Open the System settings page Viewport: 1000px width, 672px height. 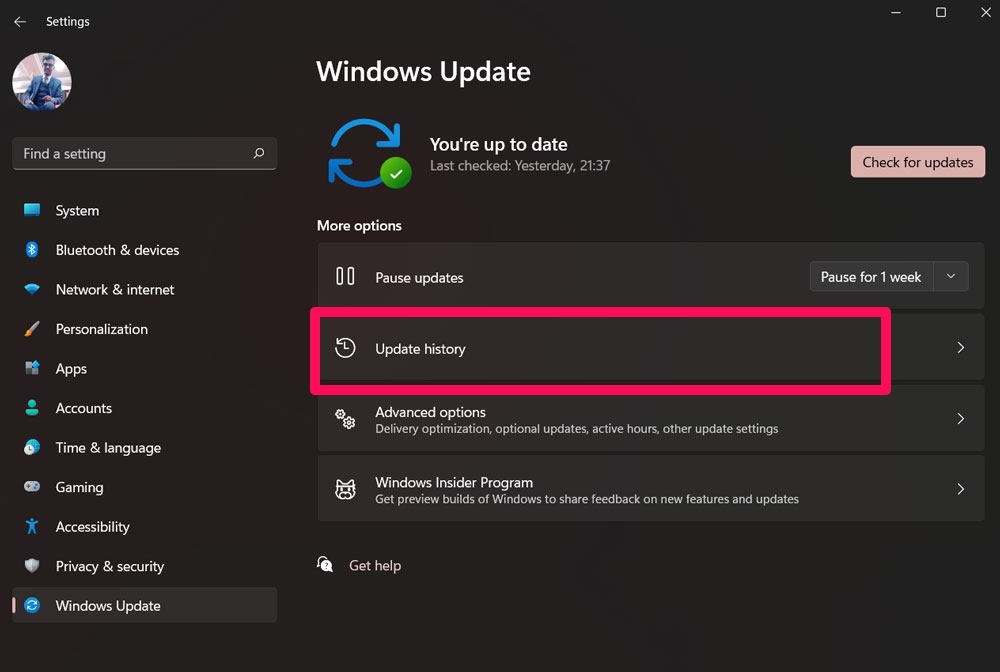pyautogui.click(x=77, y=211)
